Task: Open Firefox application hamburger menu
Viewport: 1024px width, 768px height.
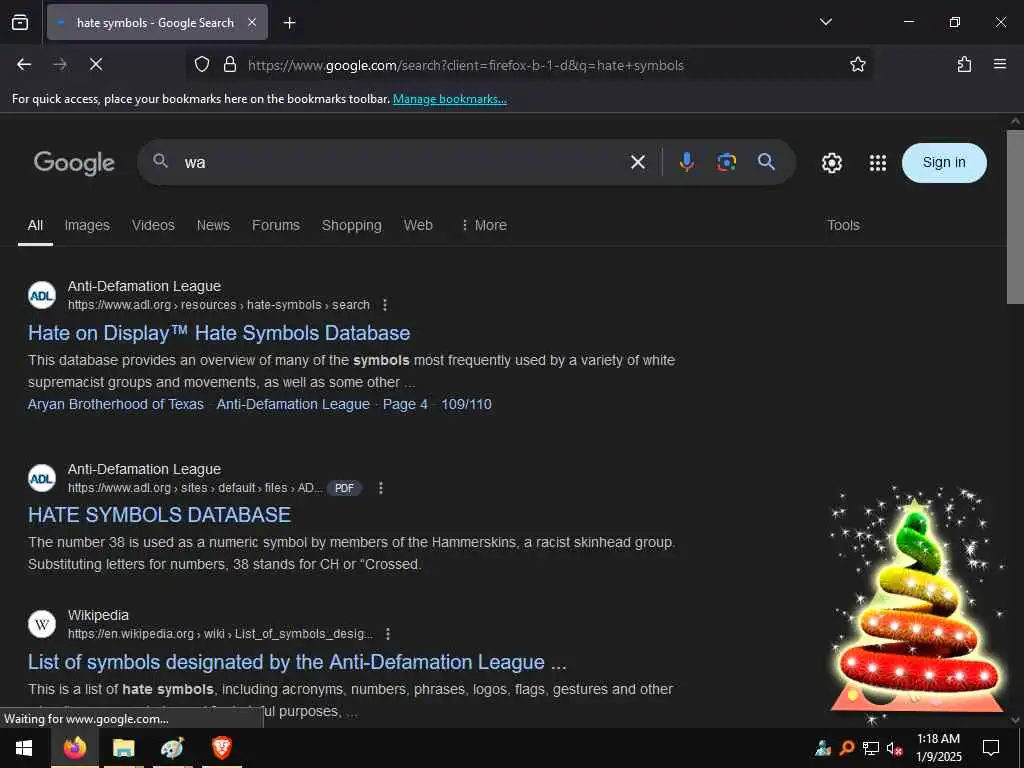Action: 999,64
